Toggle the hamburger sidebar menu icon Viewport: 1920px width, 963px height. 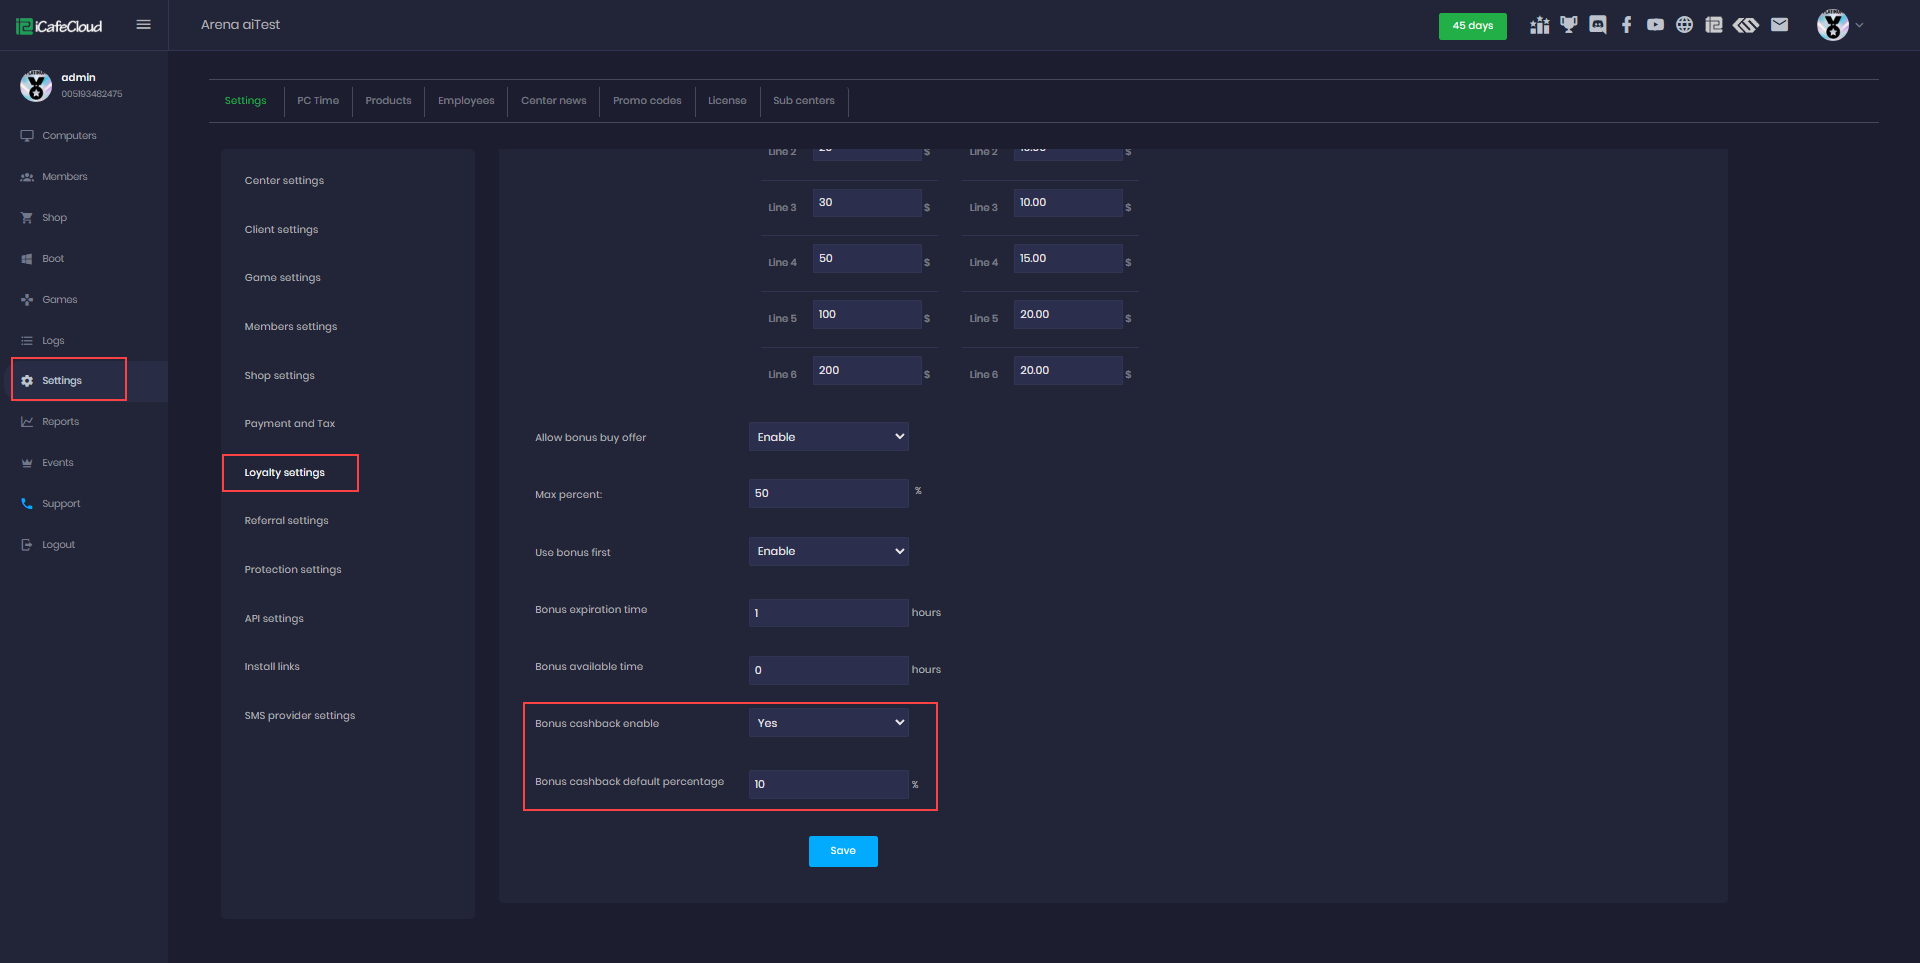pos(144,25)
